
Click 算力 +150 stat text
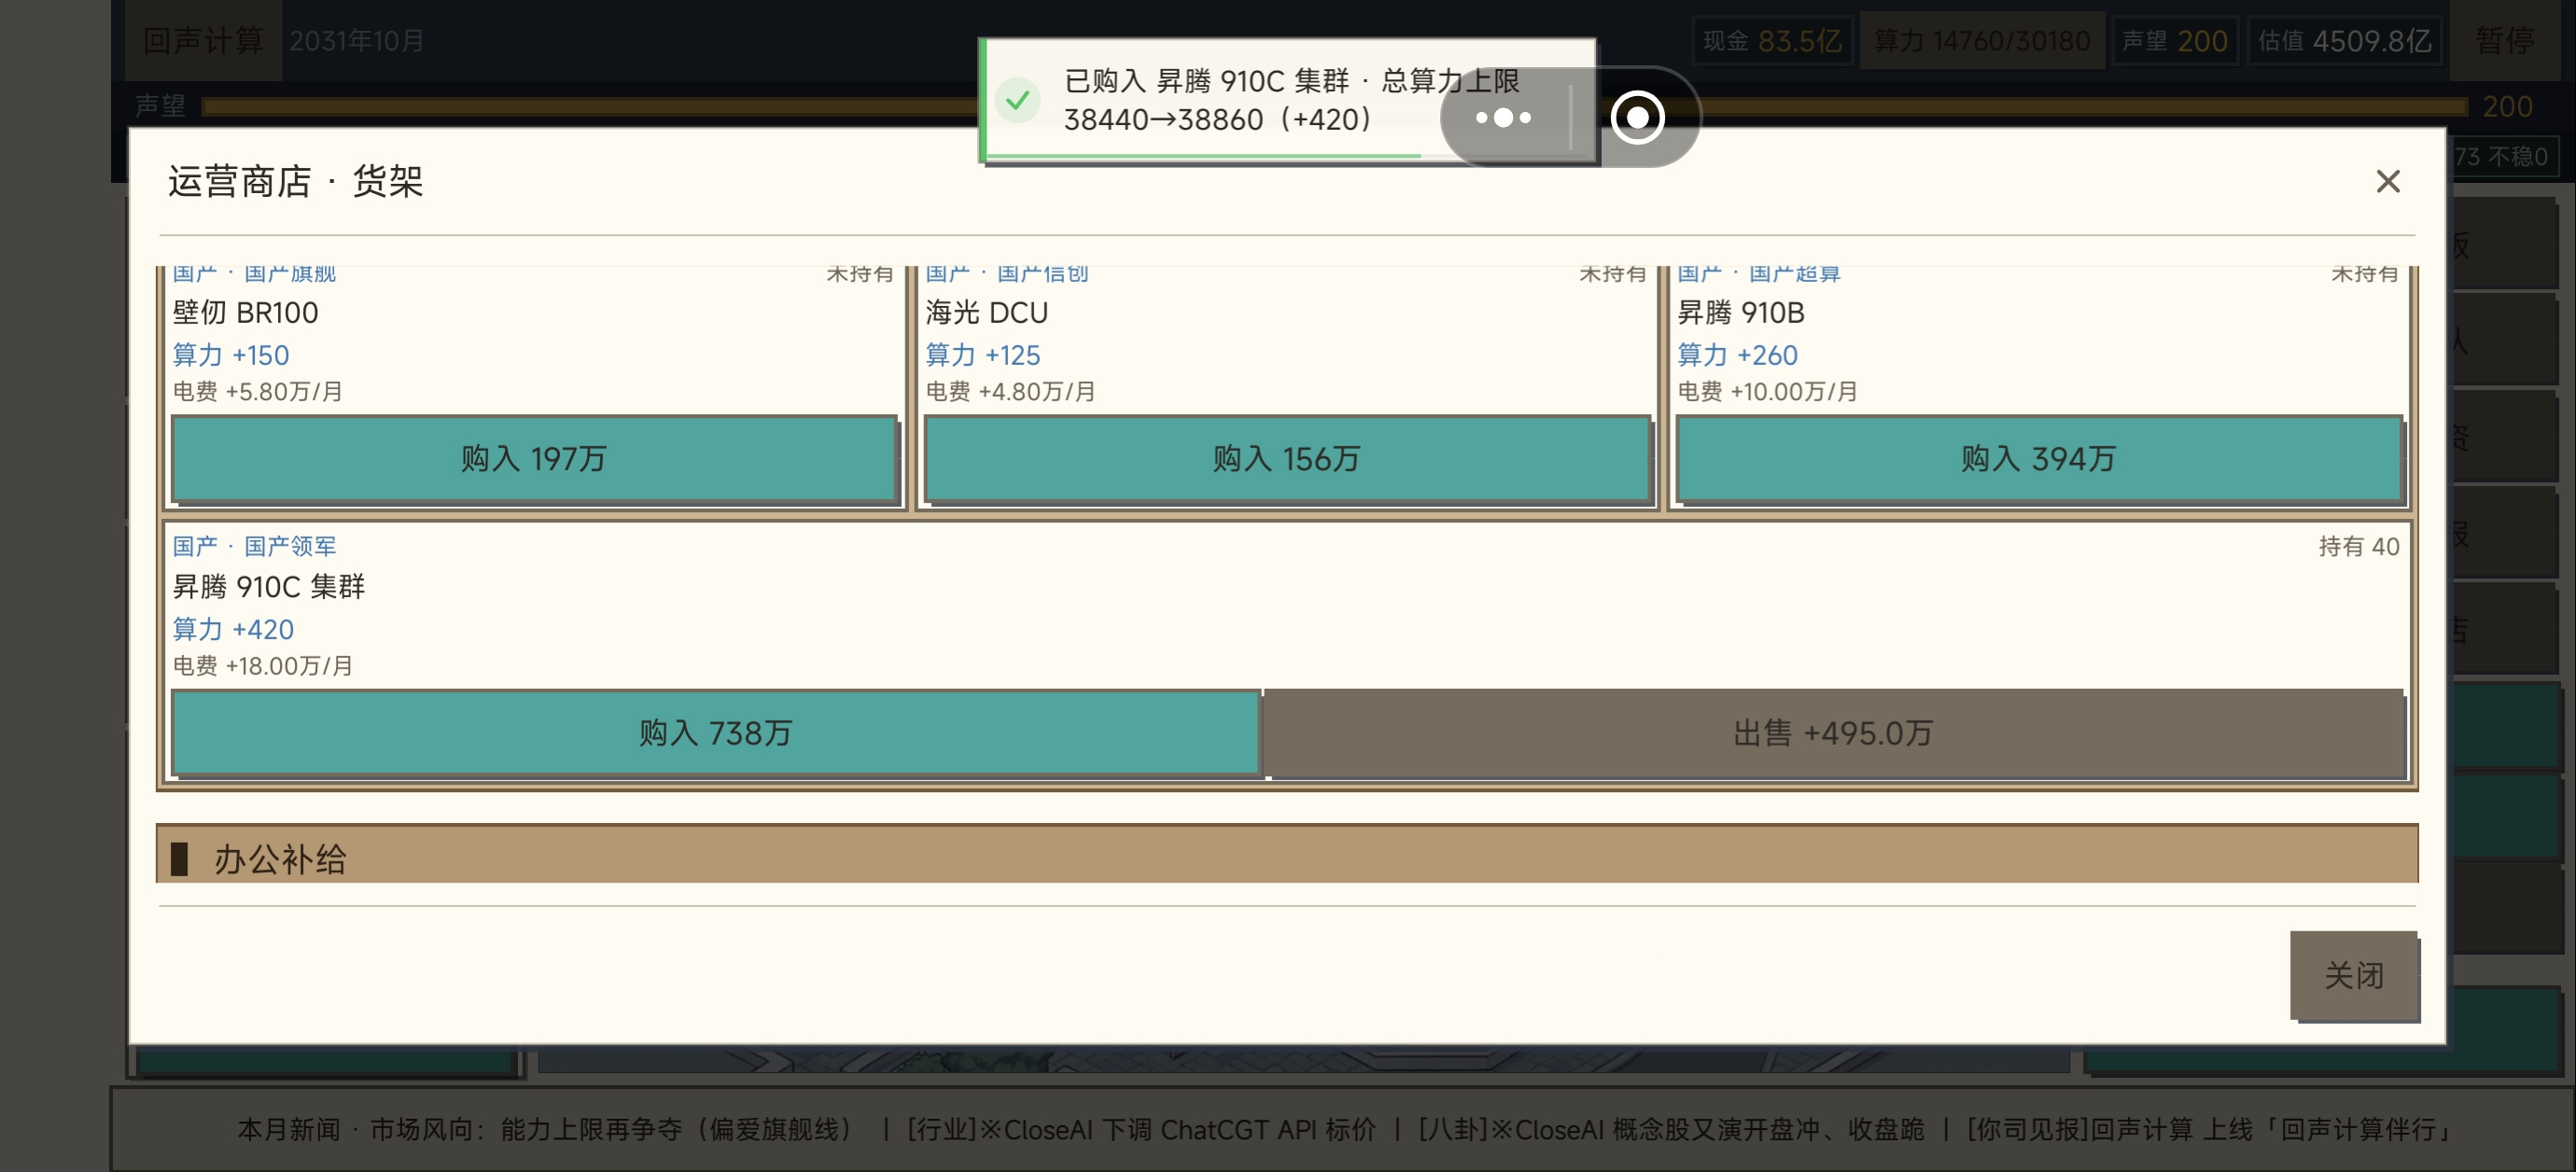(x=231, y=355)
